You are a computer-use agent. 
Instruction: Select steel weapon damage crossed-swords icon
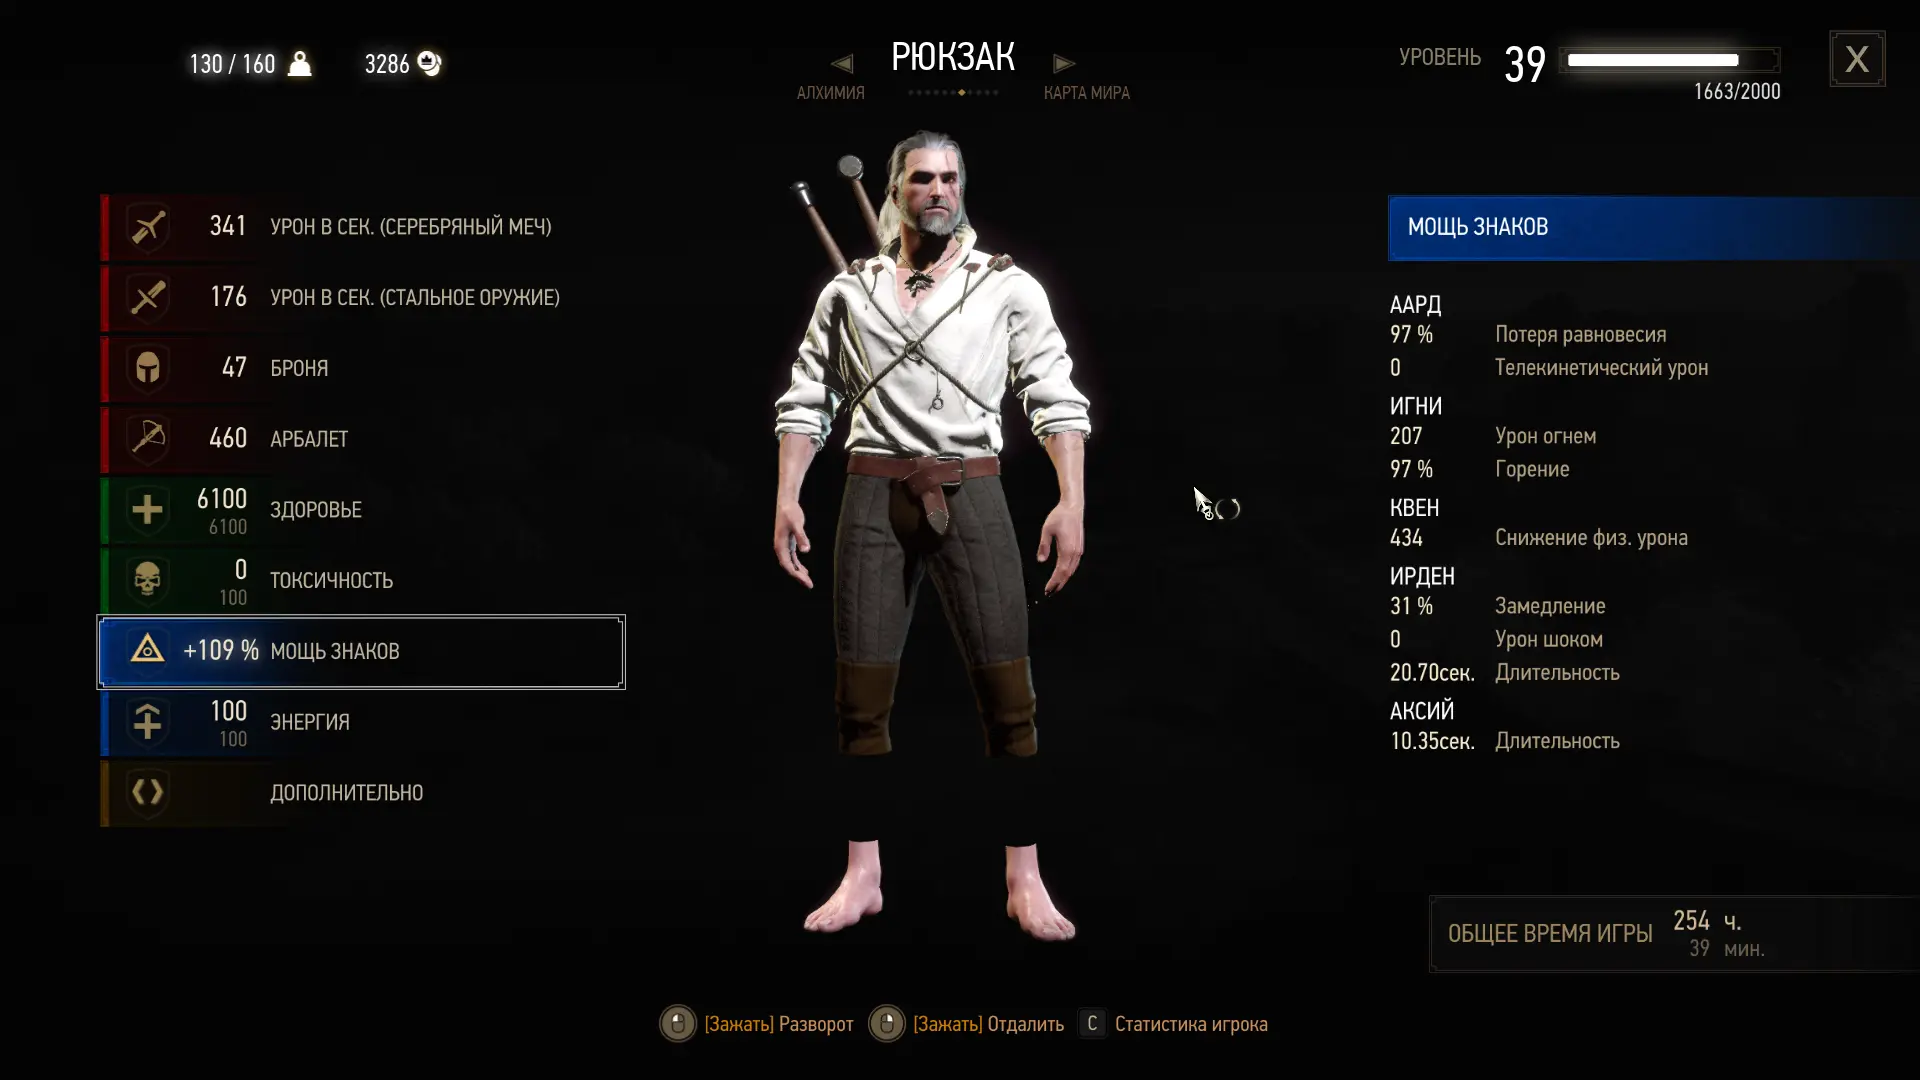(x=148, y=298)
